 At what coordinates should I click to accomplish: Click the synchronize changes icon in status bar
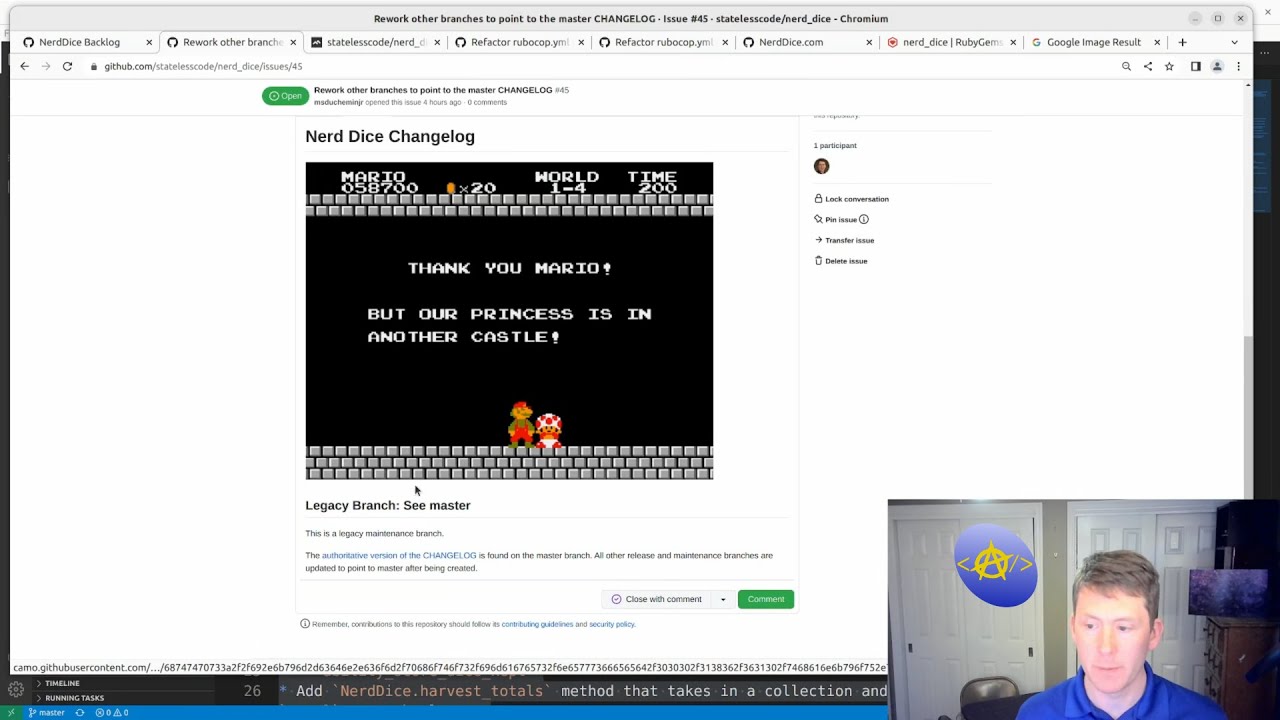[x=80, y=713]
